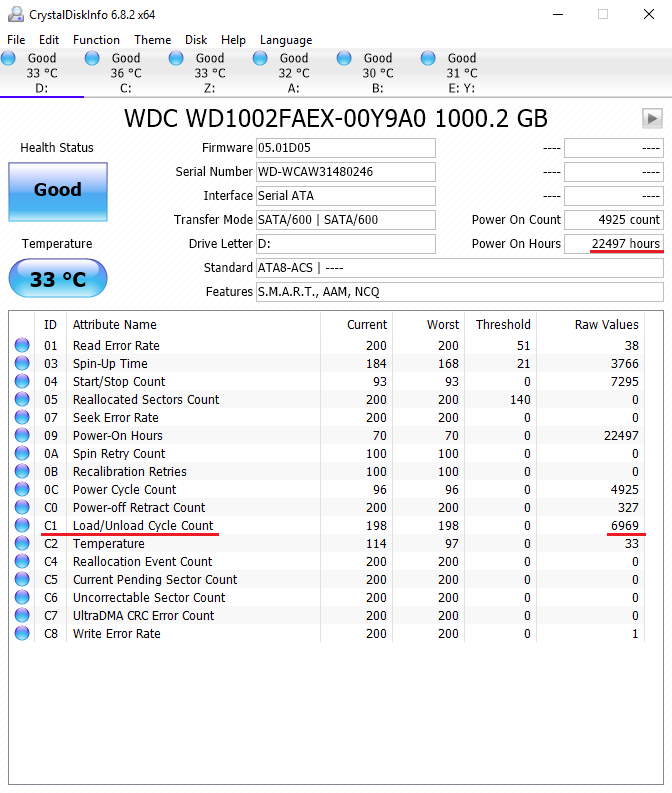The height and width of the screenshot is (793, 672).
Task: Click the 33 °C temperature button
Action: pyautogui.click(x=58, y=278)
